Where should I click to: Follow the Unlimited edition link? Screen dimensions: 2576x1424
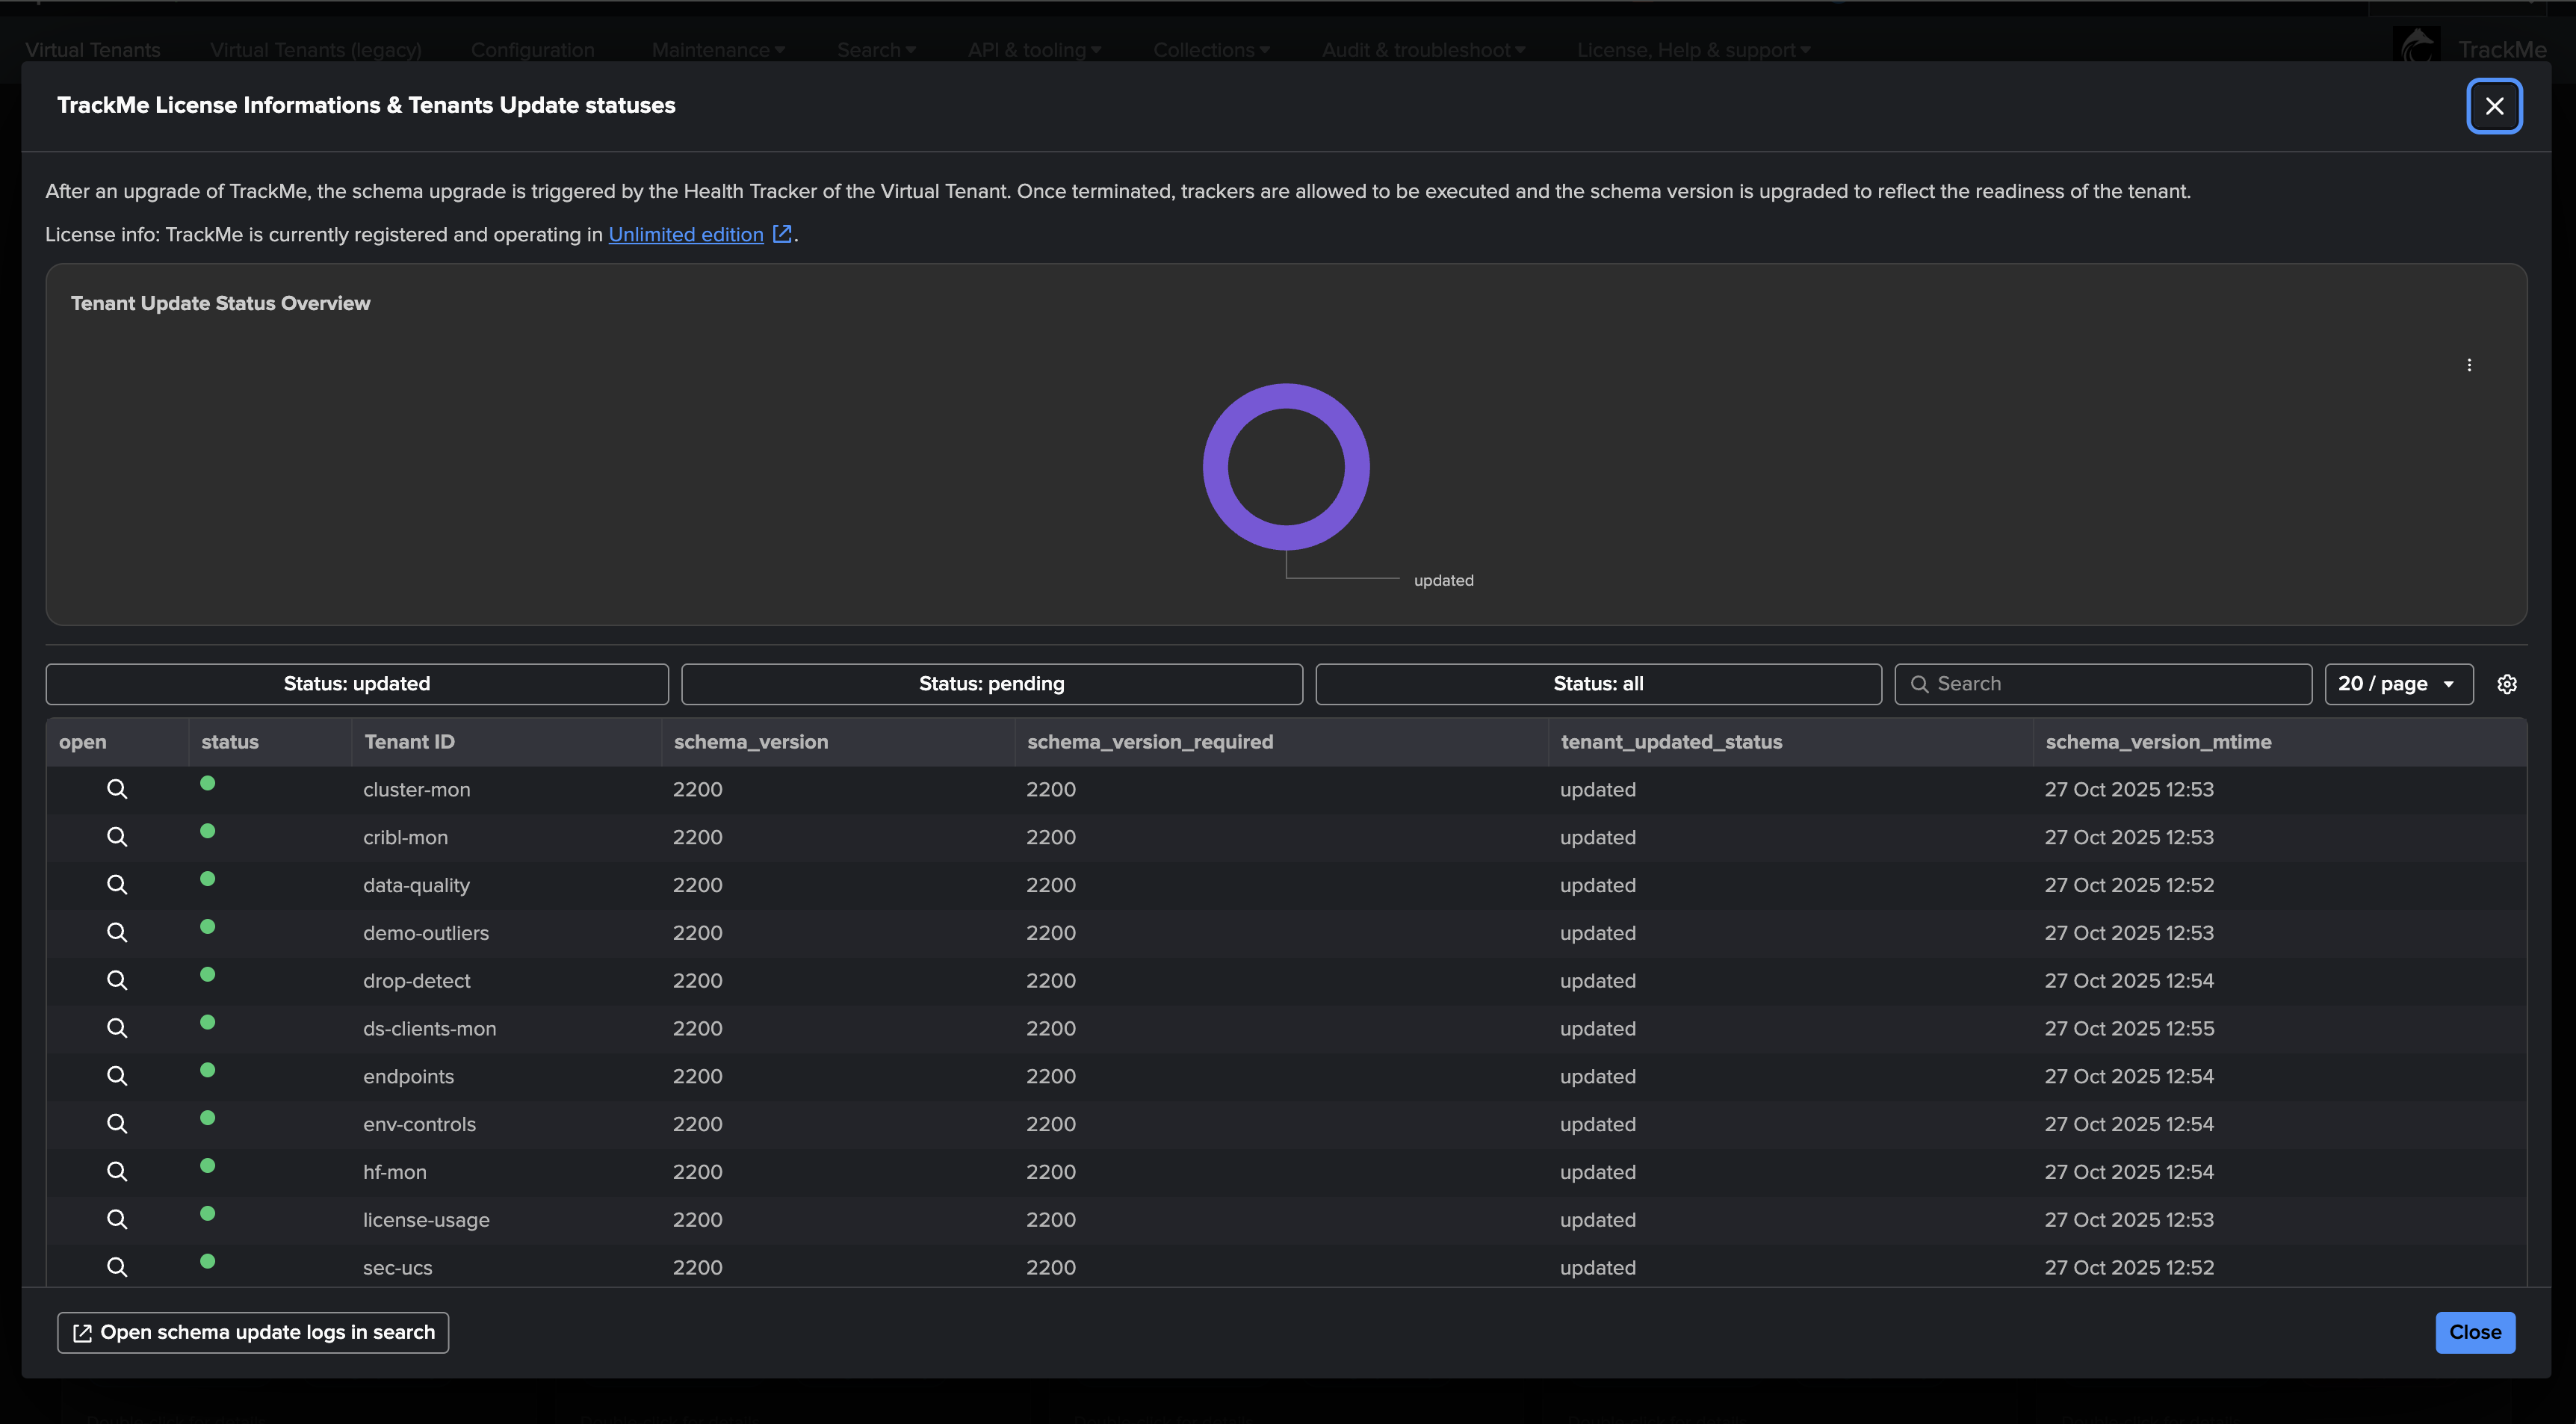(685, 234)
